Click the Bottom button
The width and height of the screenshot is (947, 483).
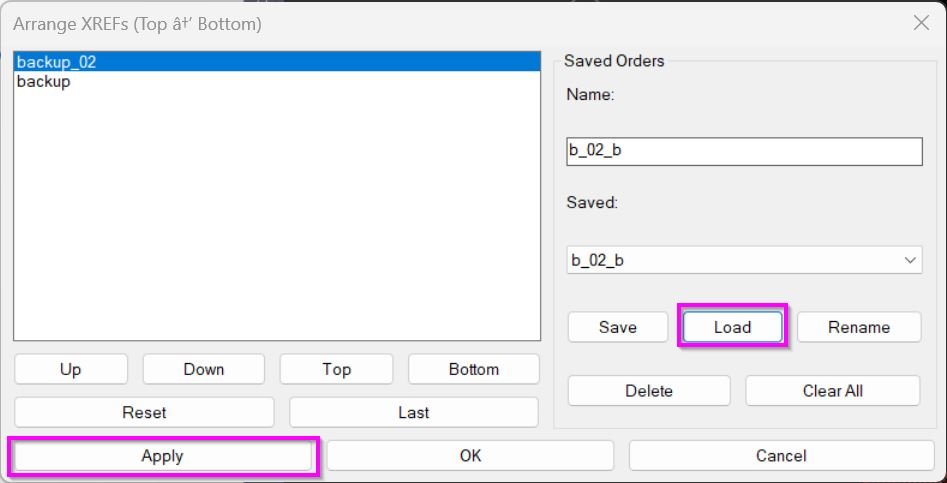(473, 369)
